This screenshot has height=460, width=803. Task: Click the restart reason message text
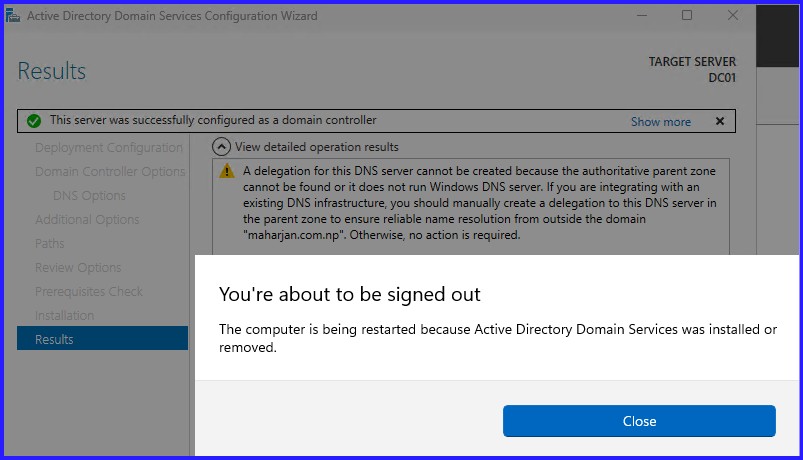[x=498, y=338]
